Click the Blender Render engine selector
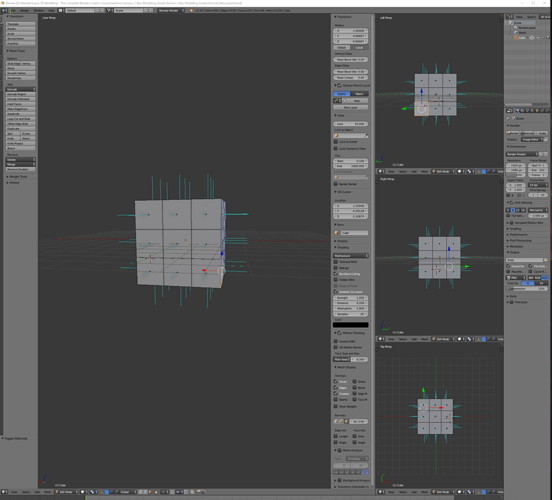This screenshot has height=500, width=552. (171, 11)
